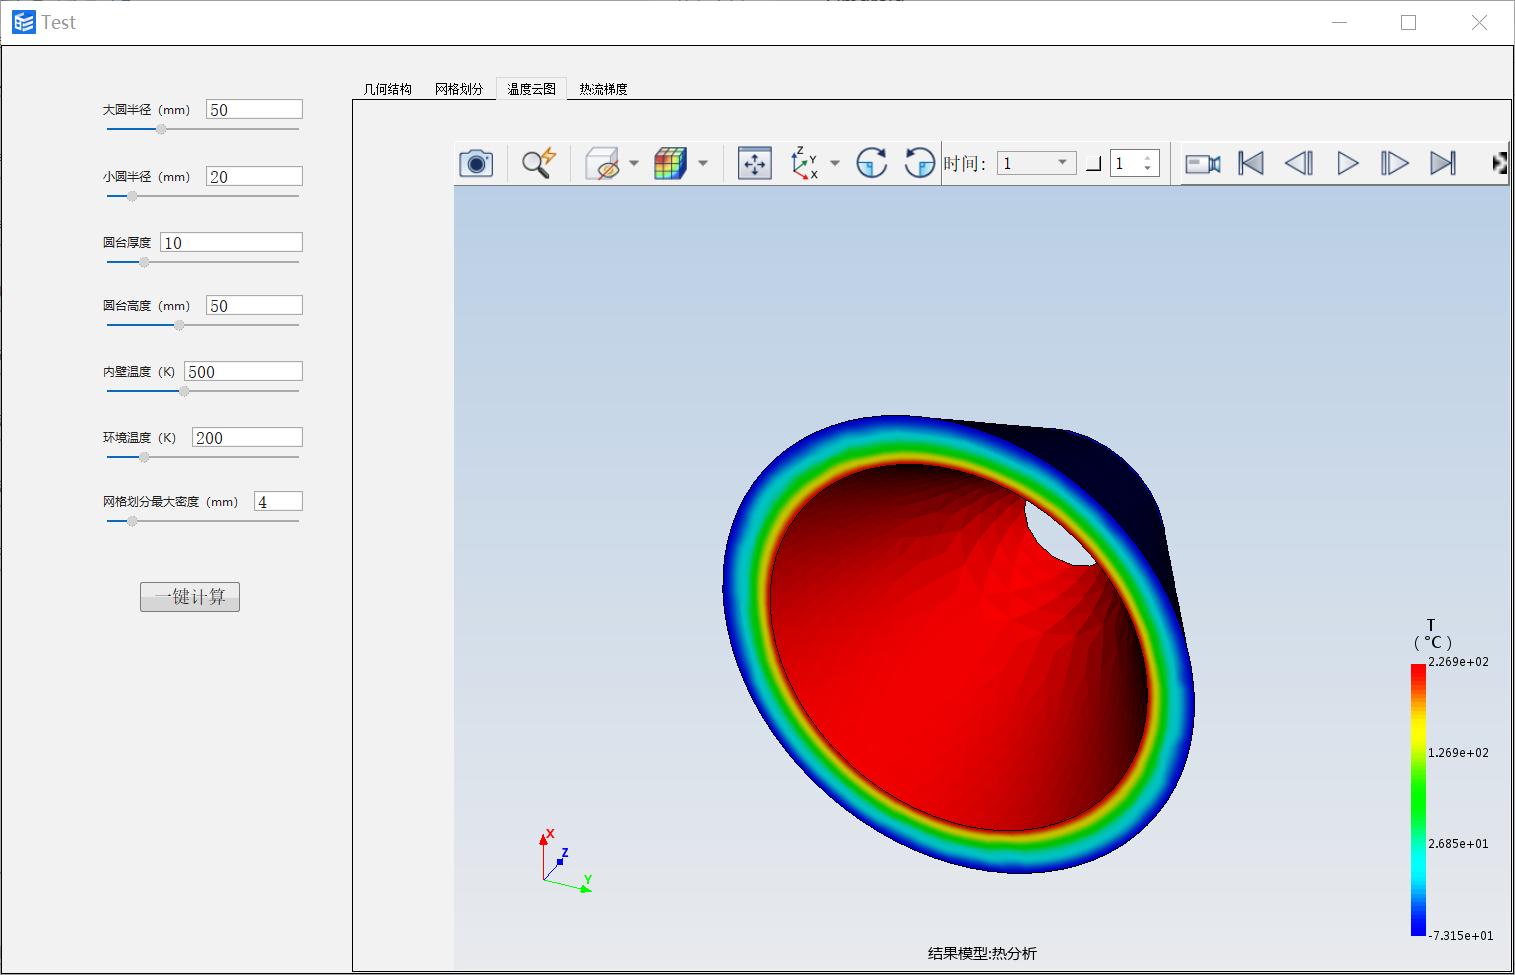Decrease the time step spinner value

[x=1148, y=169]
